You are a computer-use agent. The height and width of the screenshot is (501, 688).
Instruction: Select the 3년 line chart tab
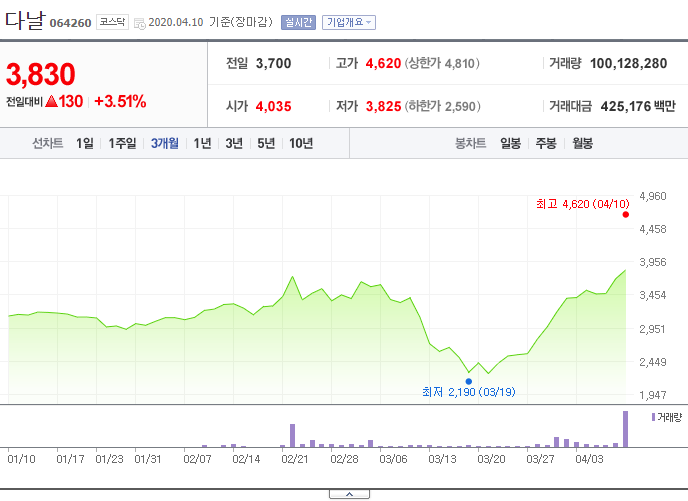pyautogui.click(x=234, y=143)
